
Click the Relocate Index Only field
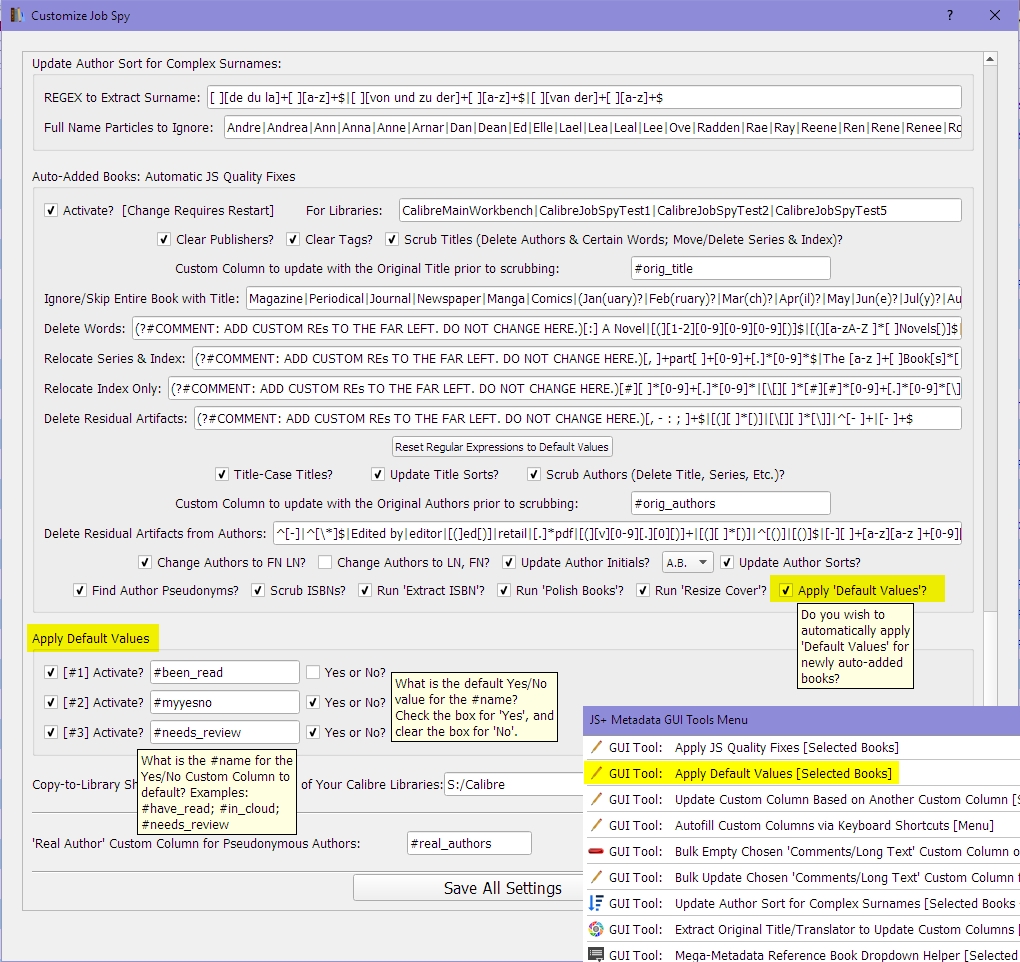coord(565,388)
